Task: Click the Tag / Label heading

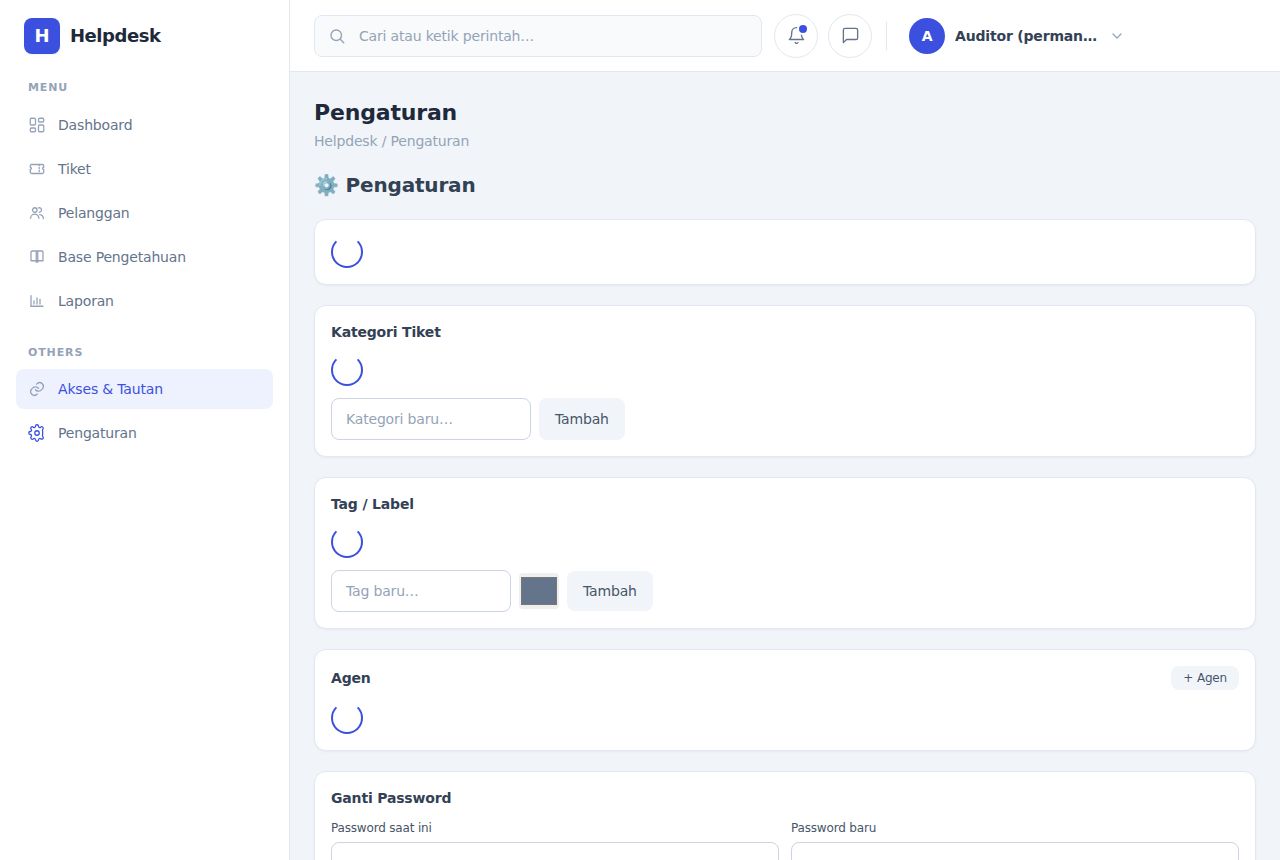Action: (x=372, y=504)
